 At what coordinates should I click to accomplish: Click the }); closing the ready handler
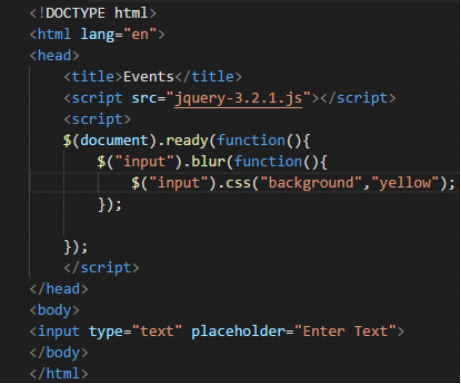point(76,247)
